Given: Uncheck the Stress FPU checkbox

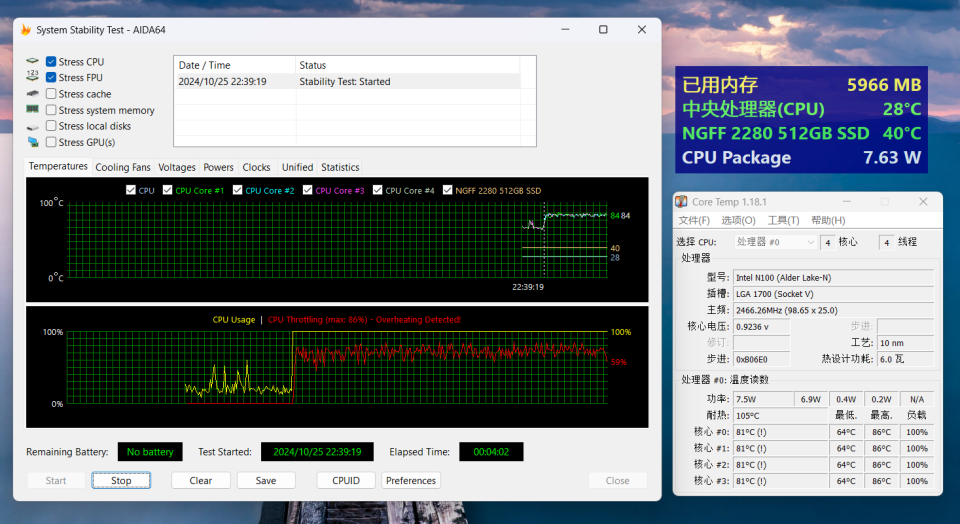Looking at the screenshot, I should coord(51,78).
